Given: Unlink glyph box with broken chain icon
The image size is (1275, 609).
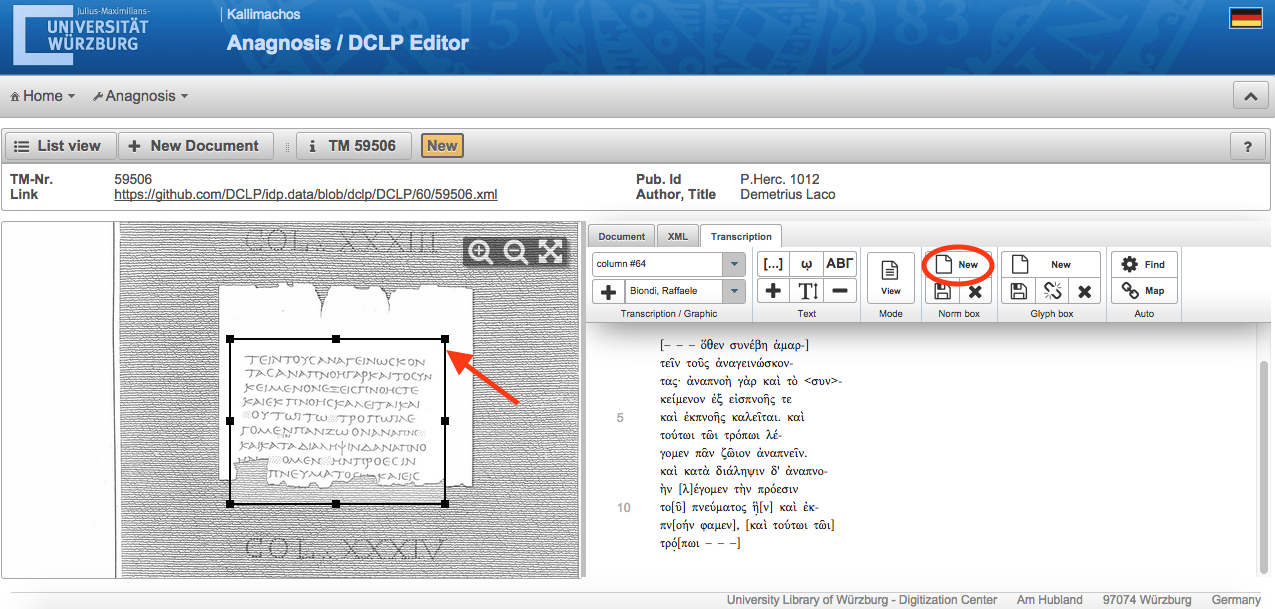Looking at the screenshot, I should [1051, 292].
